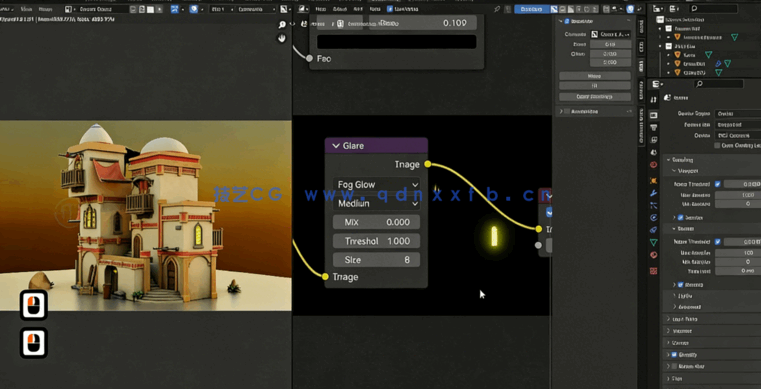Screen dimensions: 761x389
Task: Click the Move button in Backdrop panel
Action: tap(595, 76)
